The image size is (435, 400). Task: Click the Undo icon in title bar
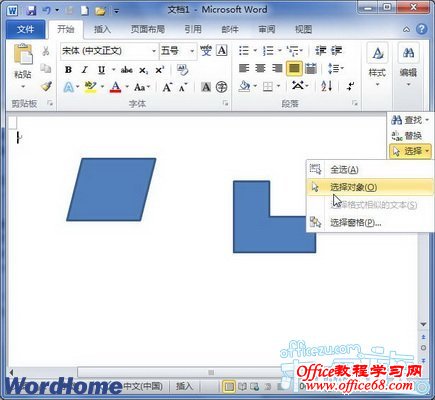click(46, 10)
